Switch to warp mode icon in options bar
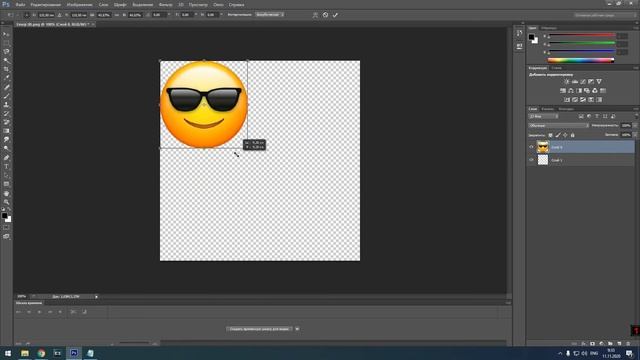The width and height of the screenshot is (640, 360). tap(315, 15)
